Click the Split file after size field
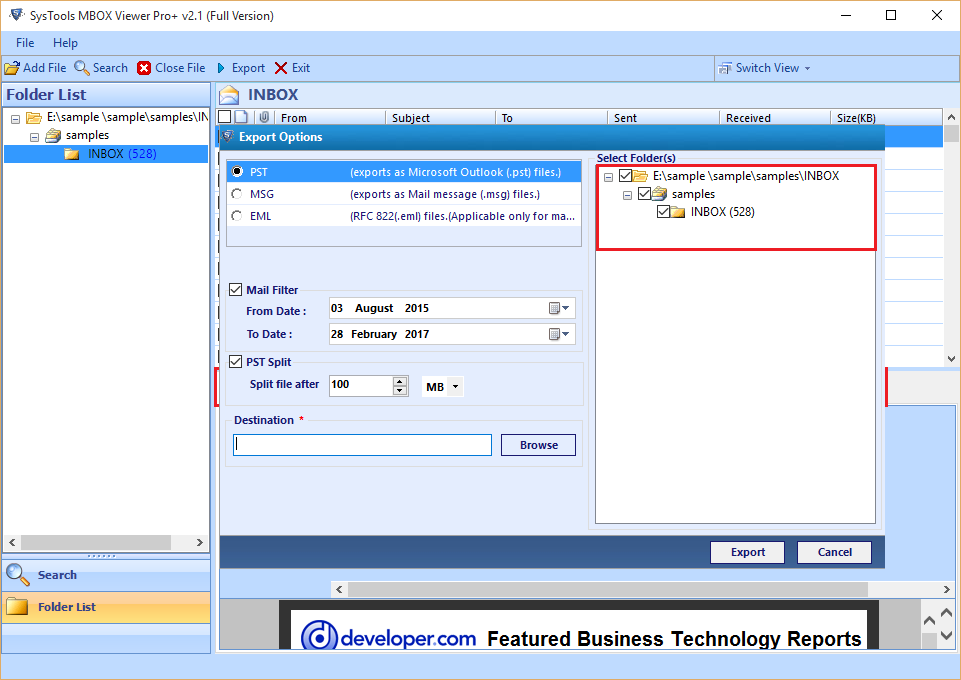The height and width of the screenshot is (680, 961). pos(361,385)
